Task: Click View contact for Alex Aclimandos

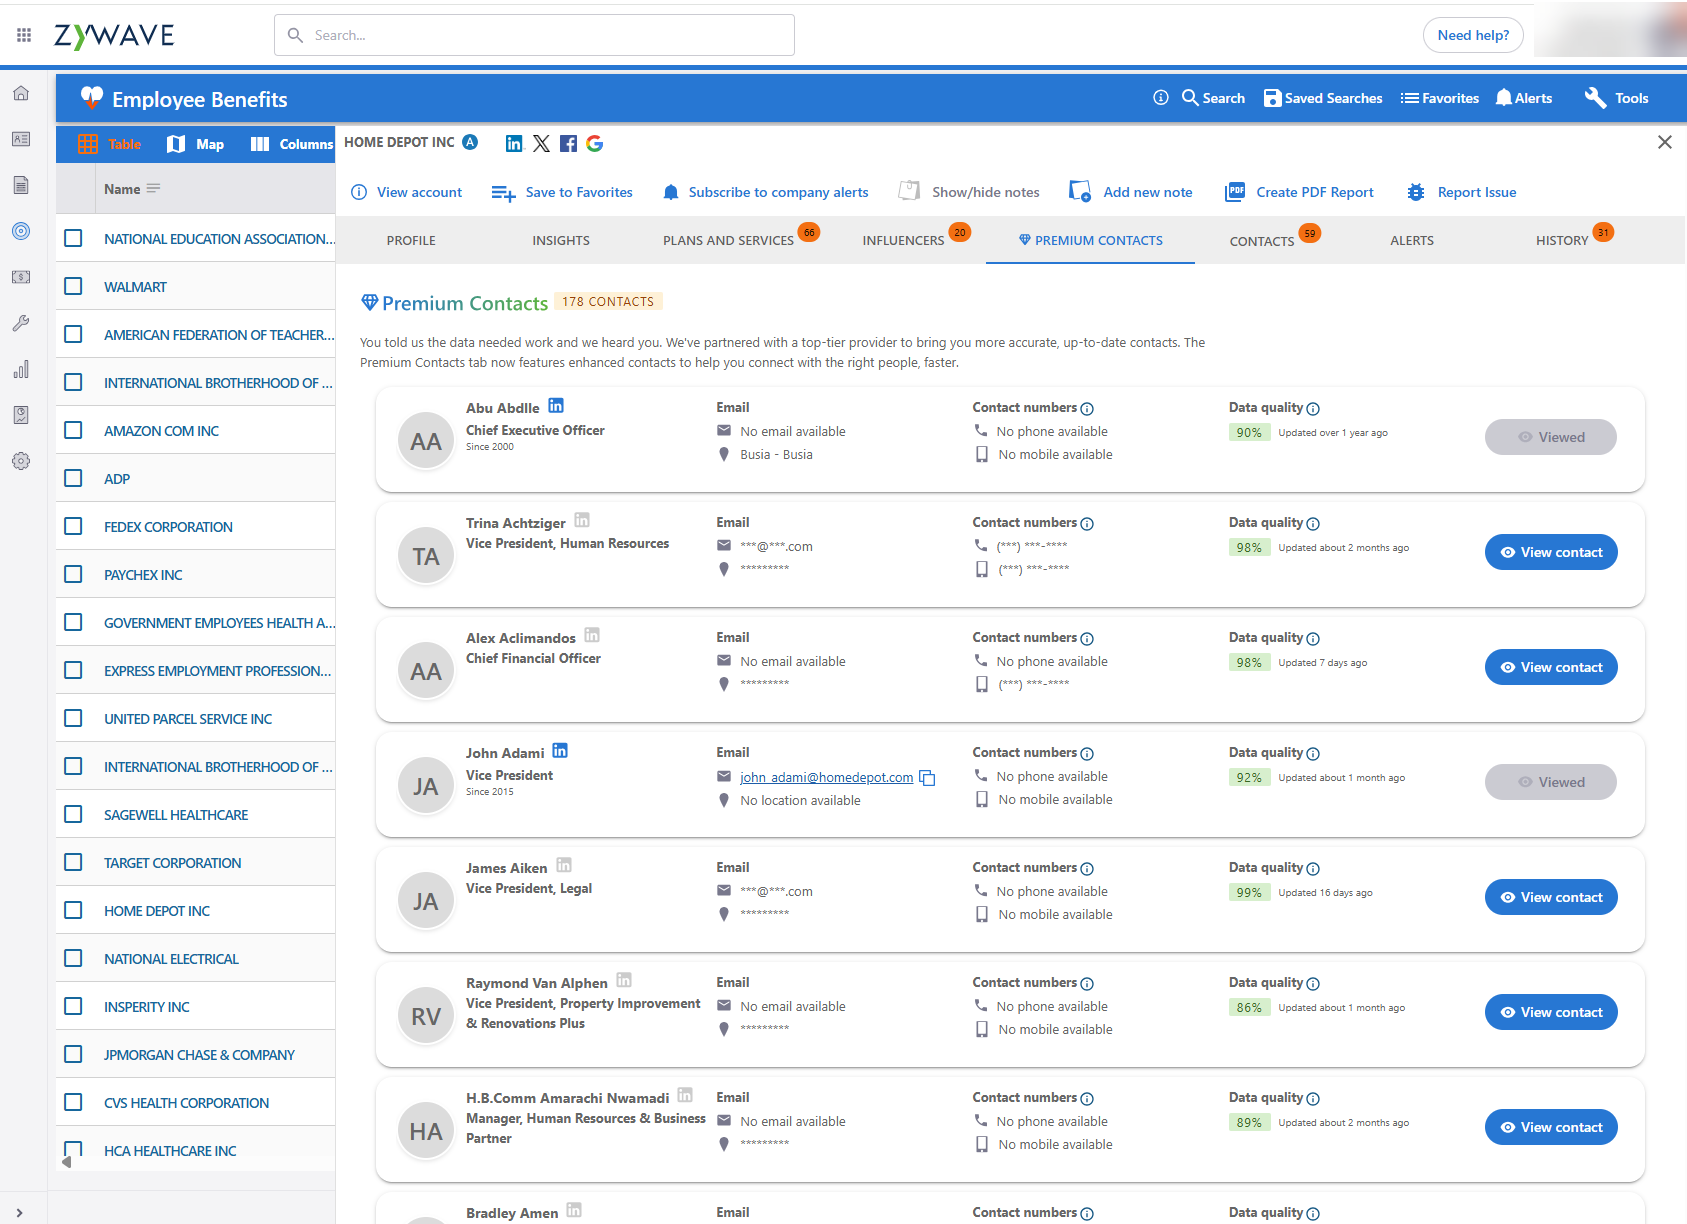Action: click(1551, 667)
